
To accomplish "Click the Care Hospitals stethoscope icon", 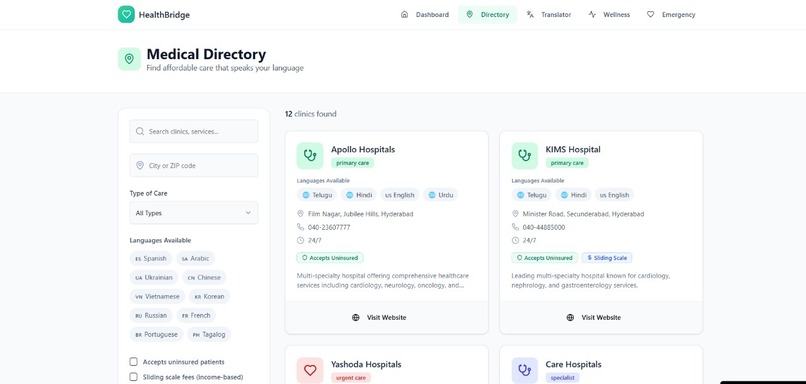I will click(524, 370).
